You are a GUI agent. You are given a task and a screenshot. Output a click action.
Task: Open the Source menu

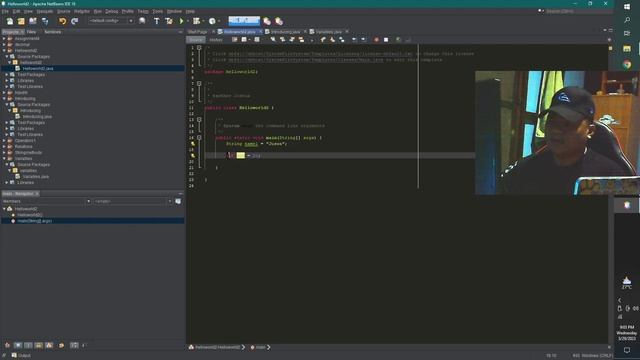pyautogui.click(x=64, y=11)
